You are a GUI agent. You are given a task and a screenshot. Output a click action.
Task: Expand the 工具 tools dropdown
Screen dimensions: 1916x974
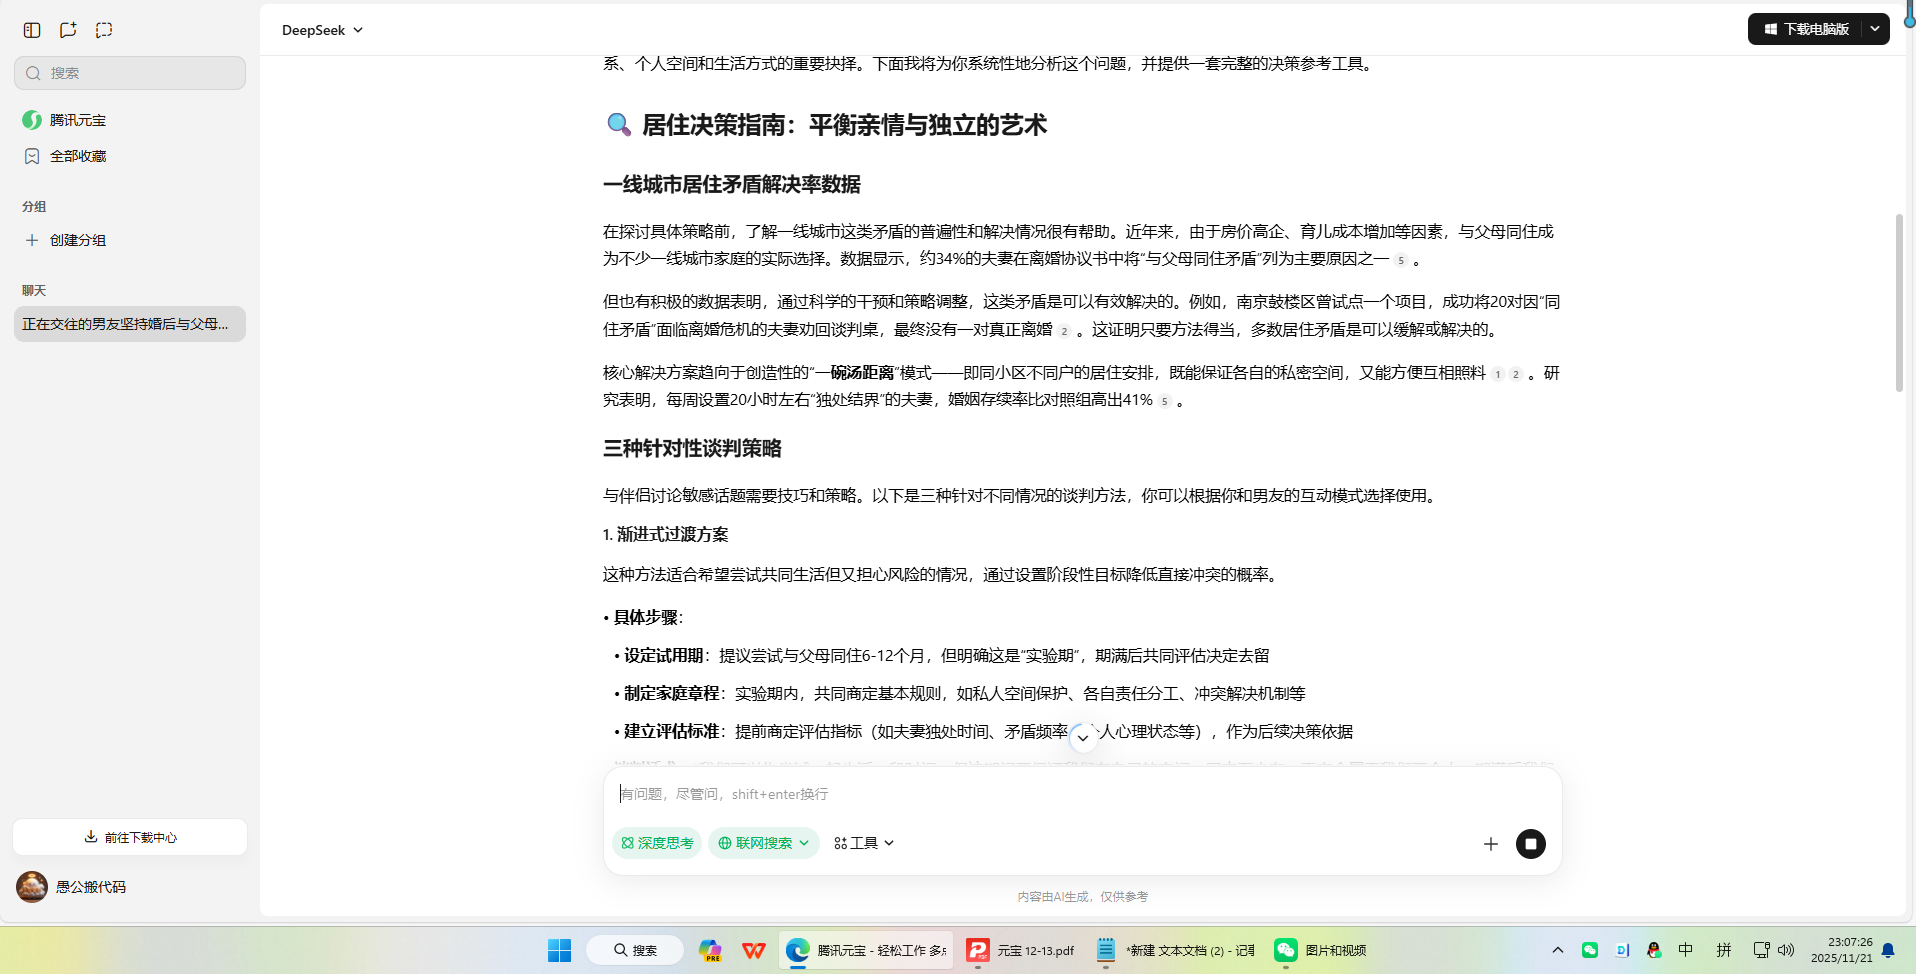pyautogui.click(x=862, y=843)
